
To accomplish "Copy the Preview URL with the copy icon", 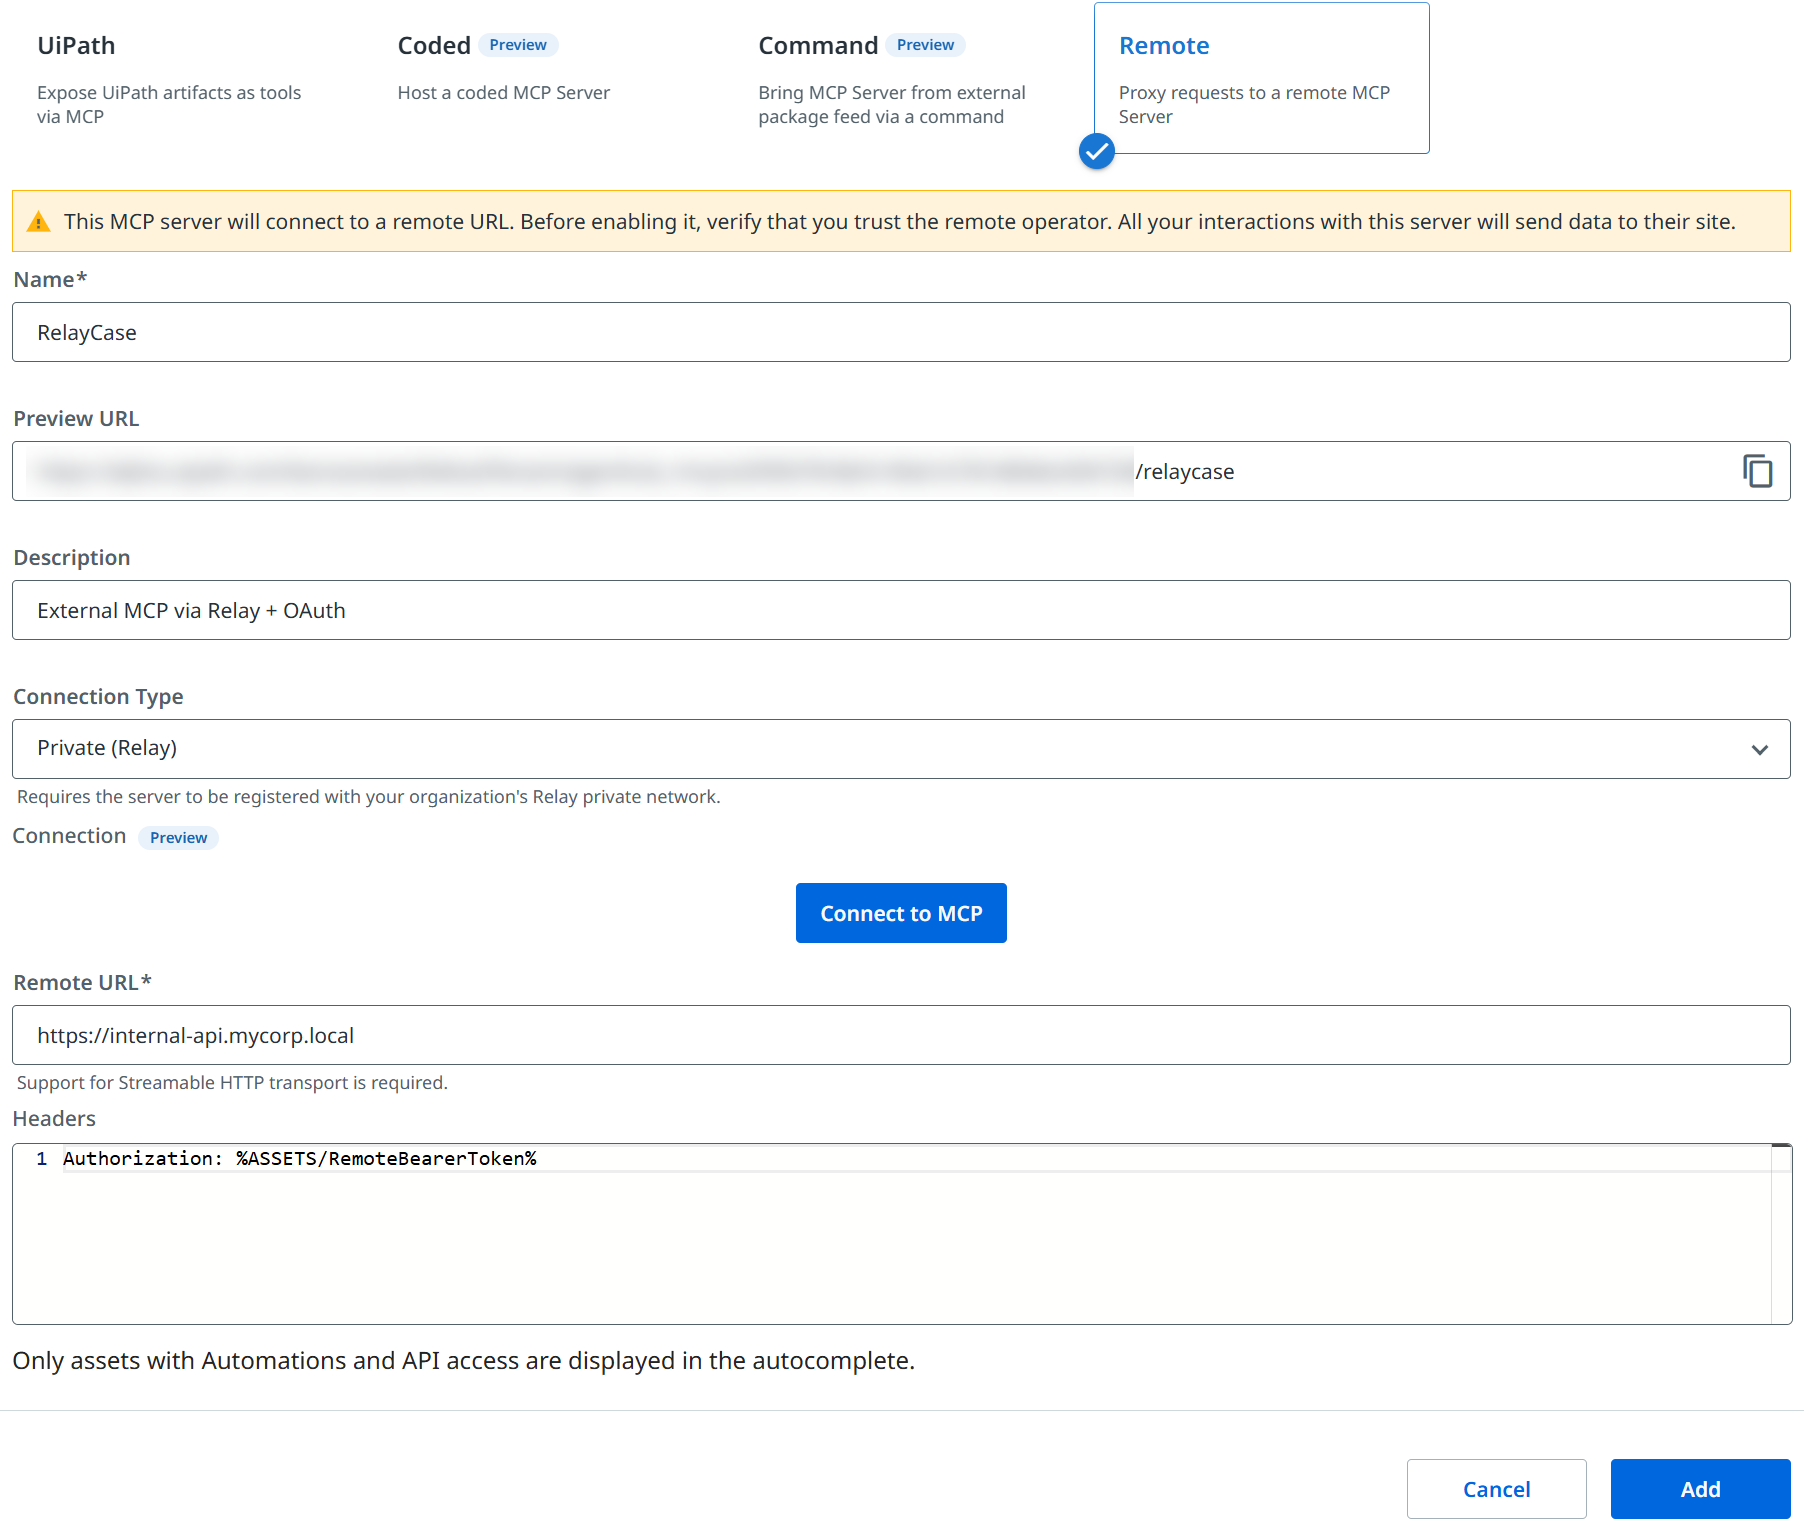I will (x=1757, y=471).
